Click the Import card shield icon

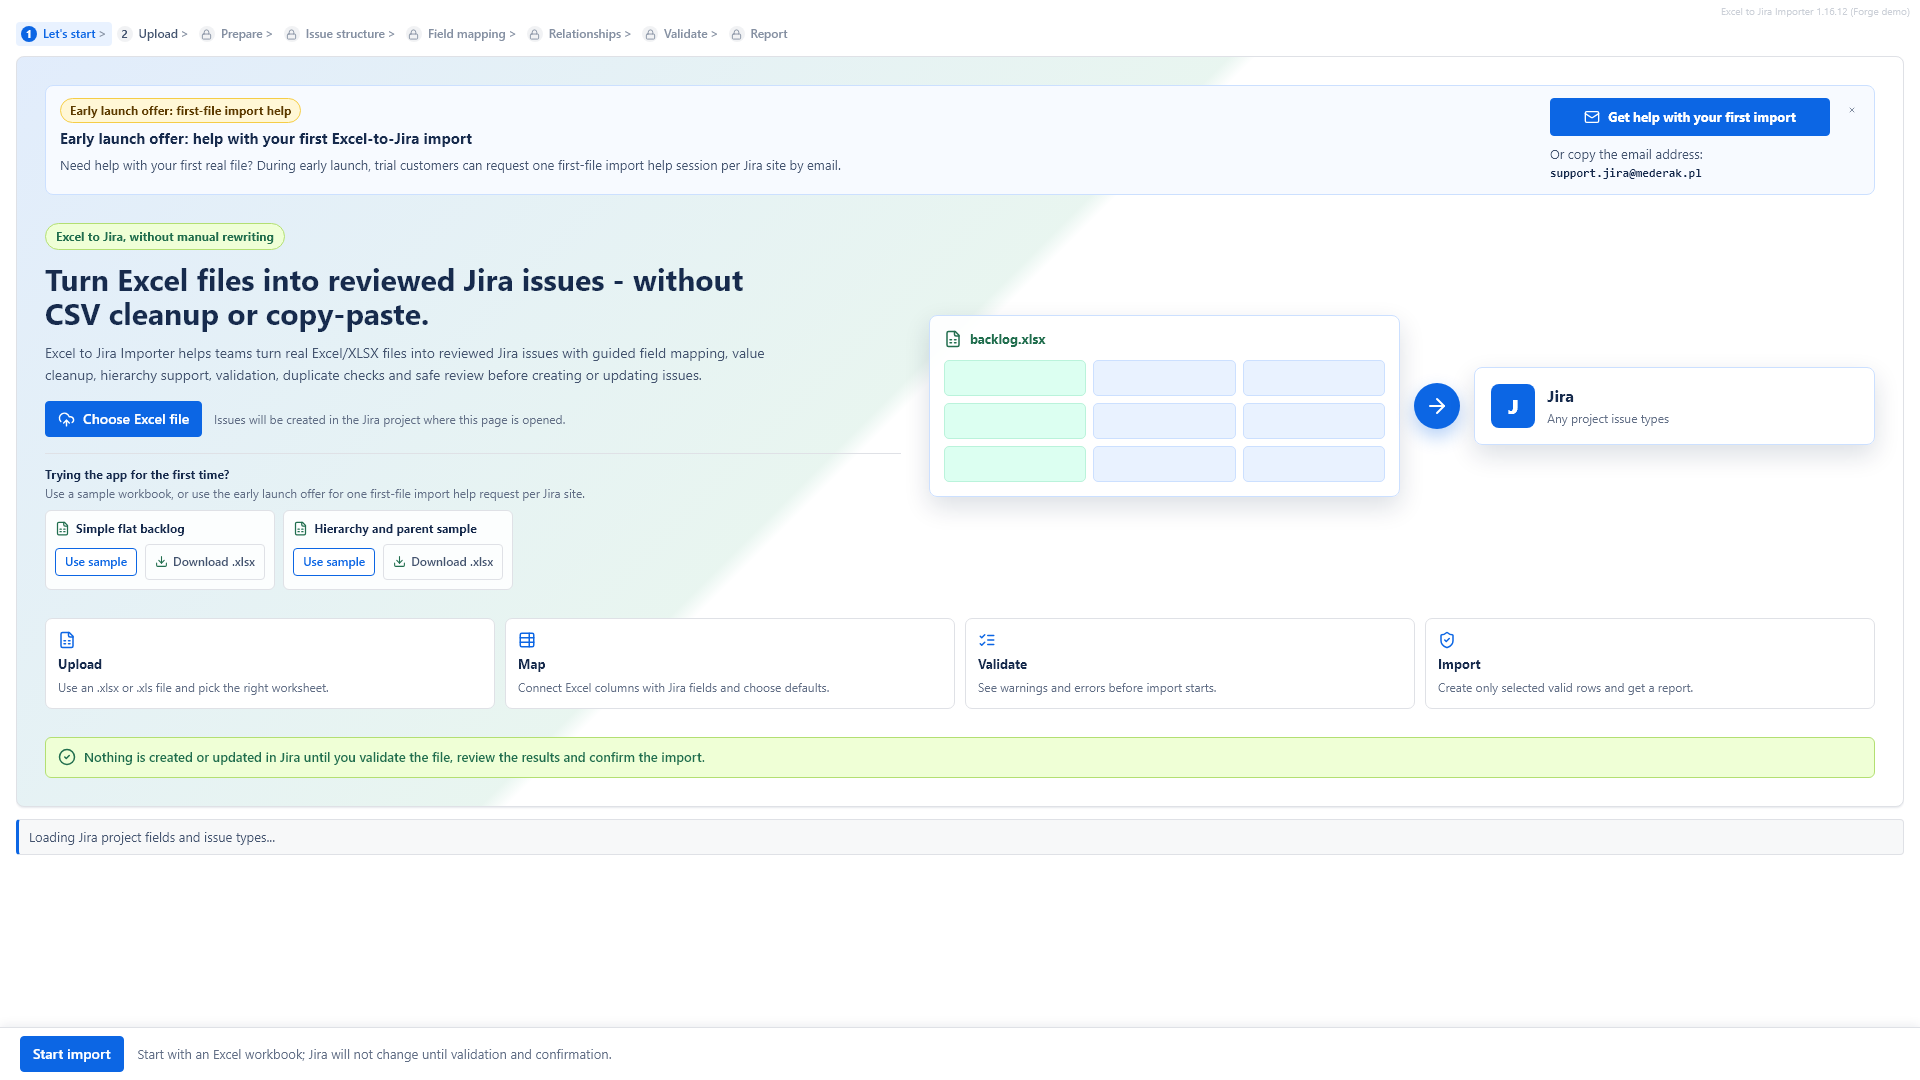click(x=1447, y=640)
